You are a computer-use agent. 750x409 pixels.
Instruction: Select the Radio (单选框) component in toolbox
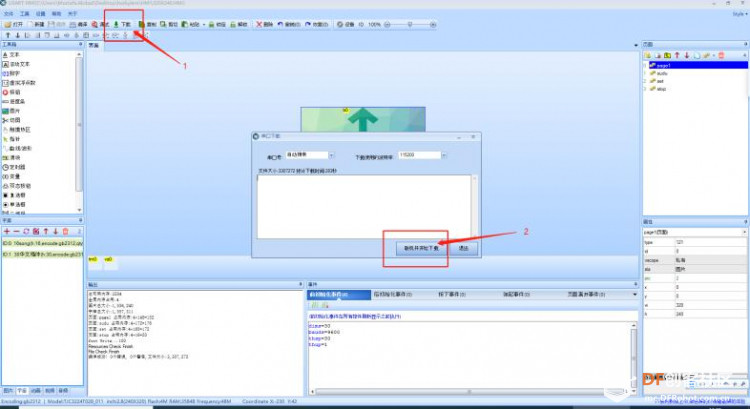(x=14, y=205)
